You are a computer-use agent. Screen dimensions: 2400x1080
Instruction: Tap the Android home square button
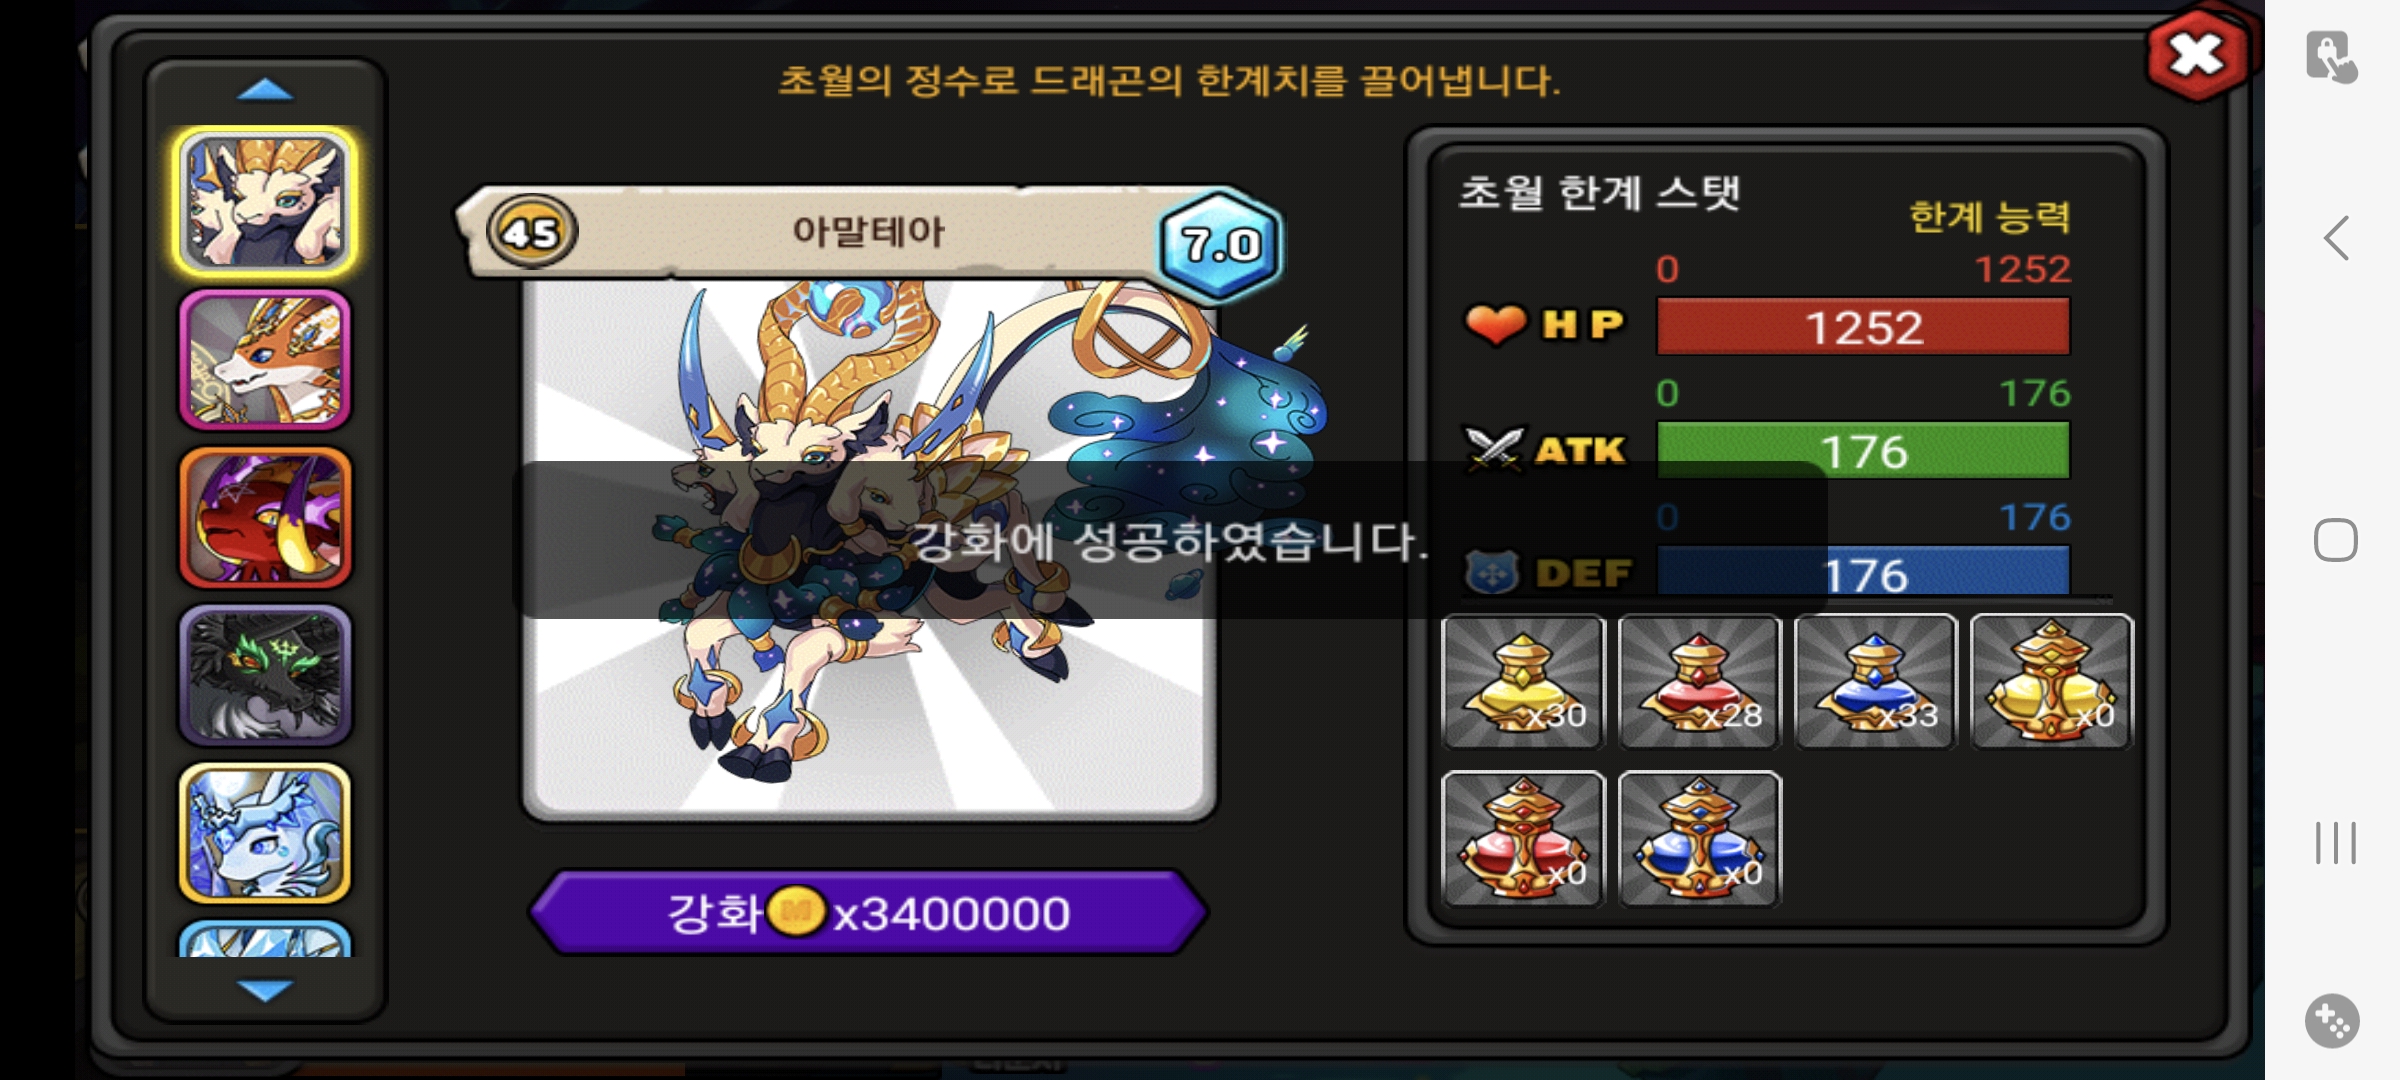click(2336, 540)
